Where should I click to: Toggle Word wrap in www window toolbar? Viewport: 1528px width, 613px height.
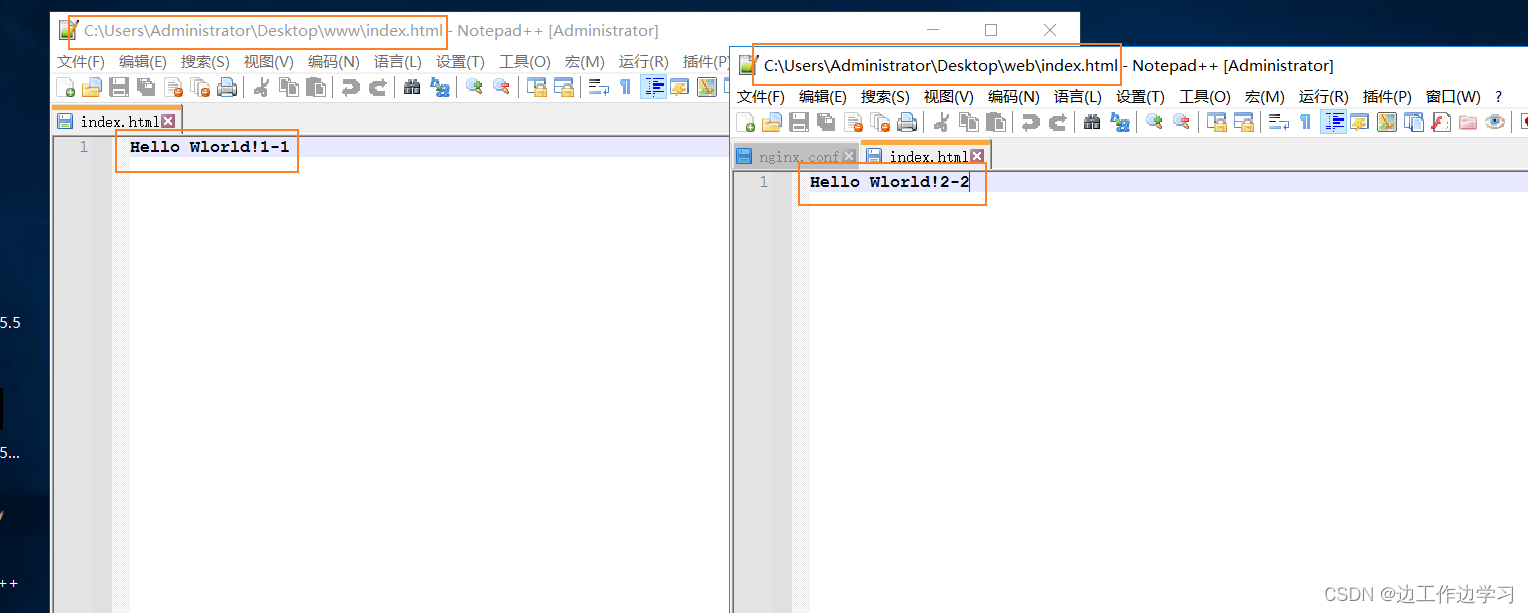coord(598,87)
